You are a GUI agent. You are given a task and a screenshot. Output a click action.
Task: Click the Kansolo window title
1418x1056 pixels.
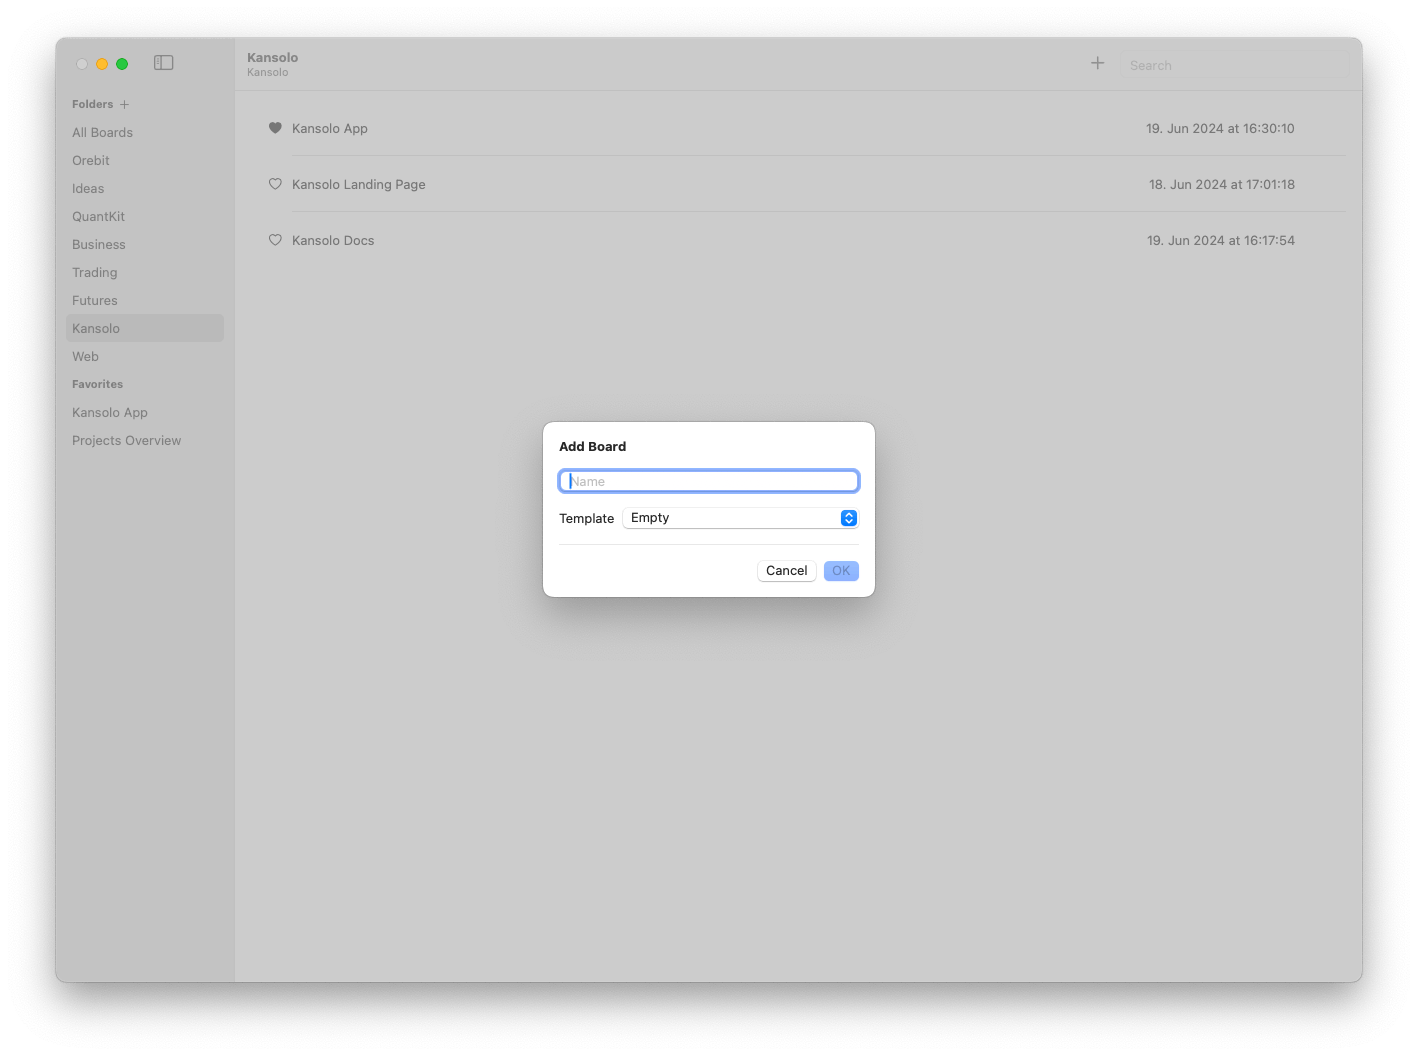(x=272, y=57)
